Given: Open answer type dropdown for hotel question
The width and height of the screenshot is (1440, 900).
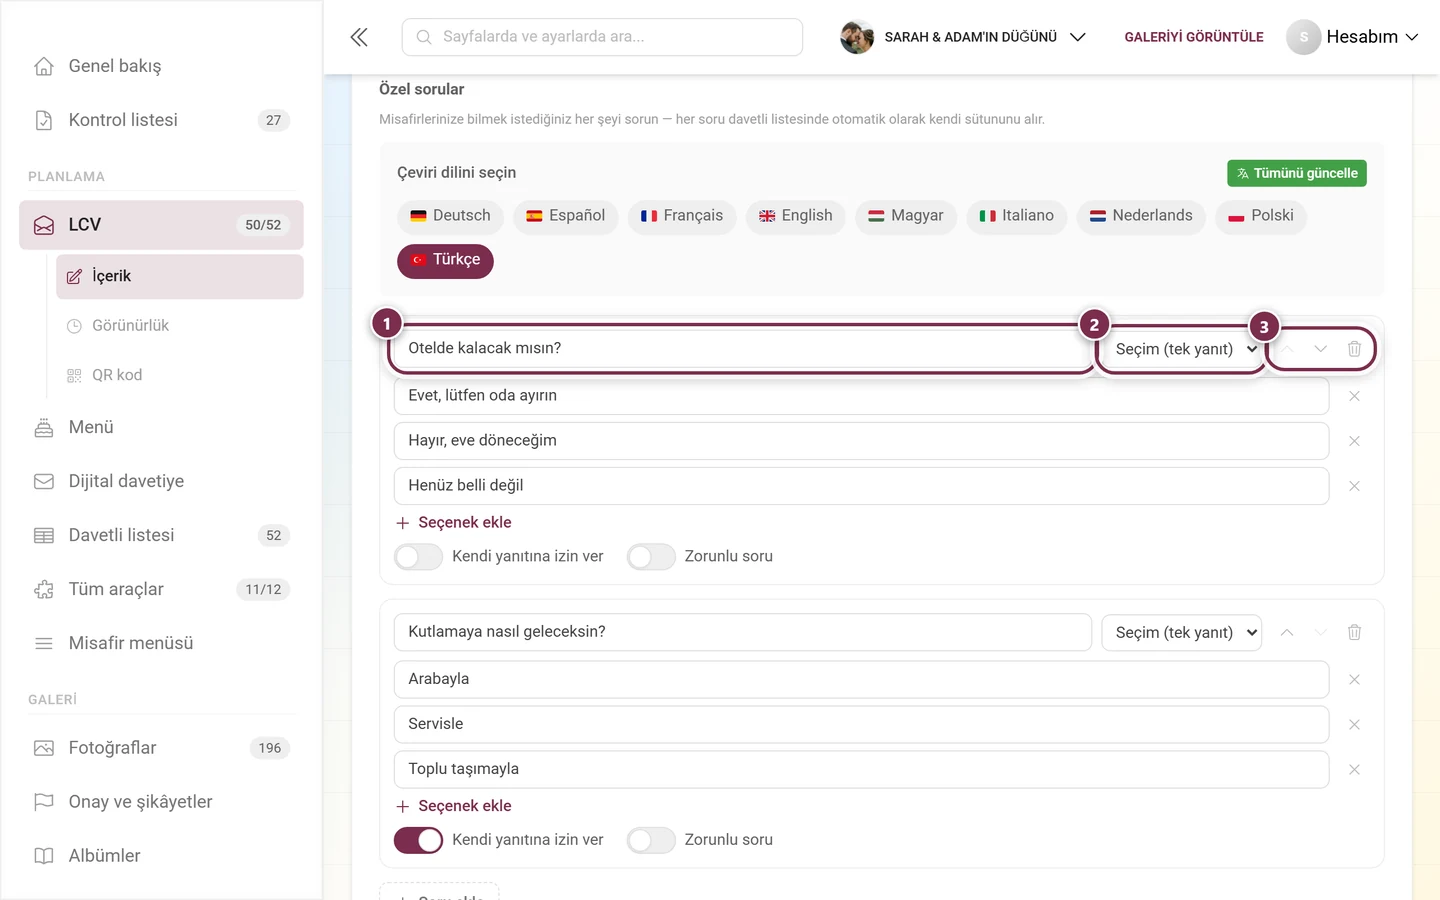Looking at the screenshot, I should coord(1182,349).
